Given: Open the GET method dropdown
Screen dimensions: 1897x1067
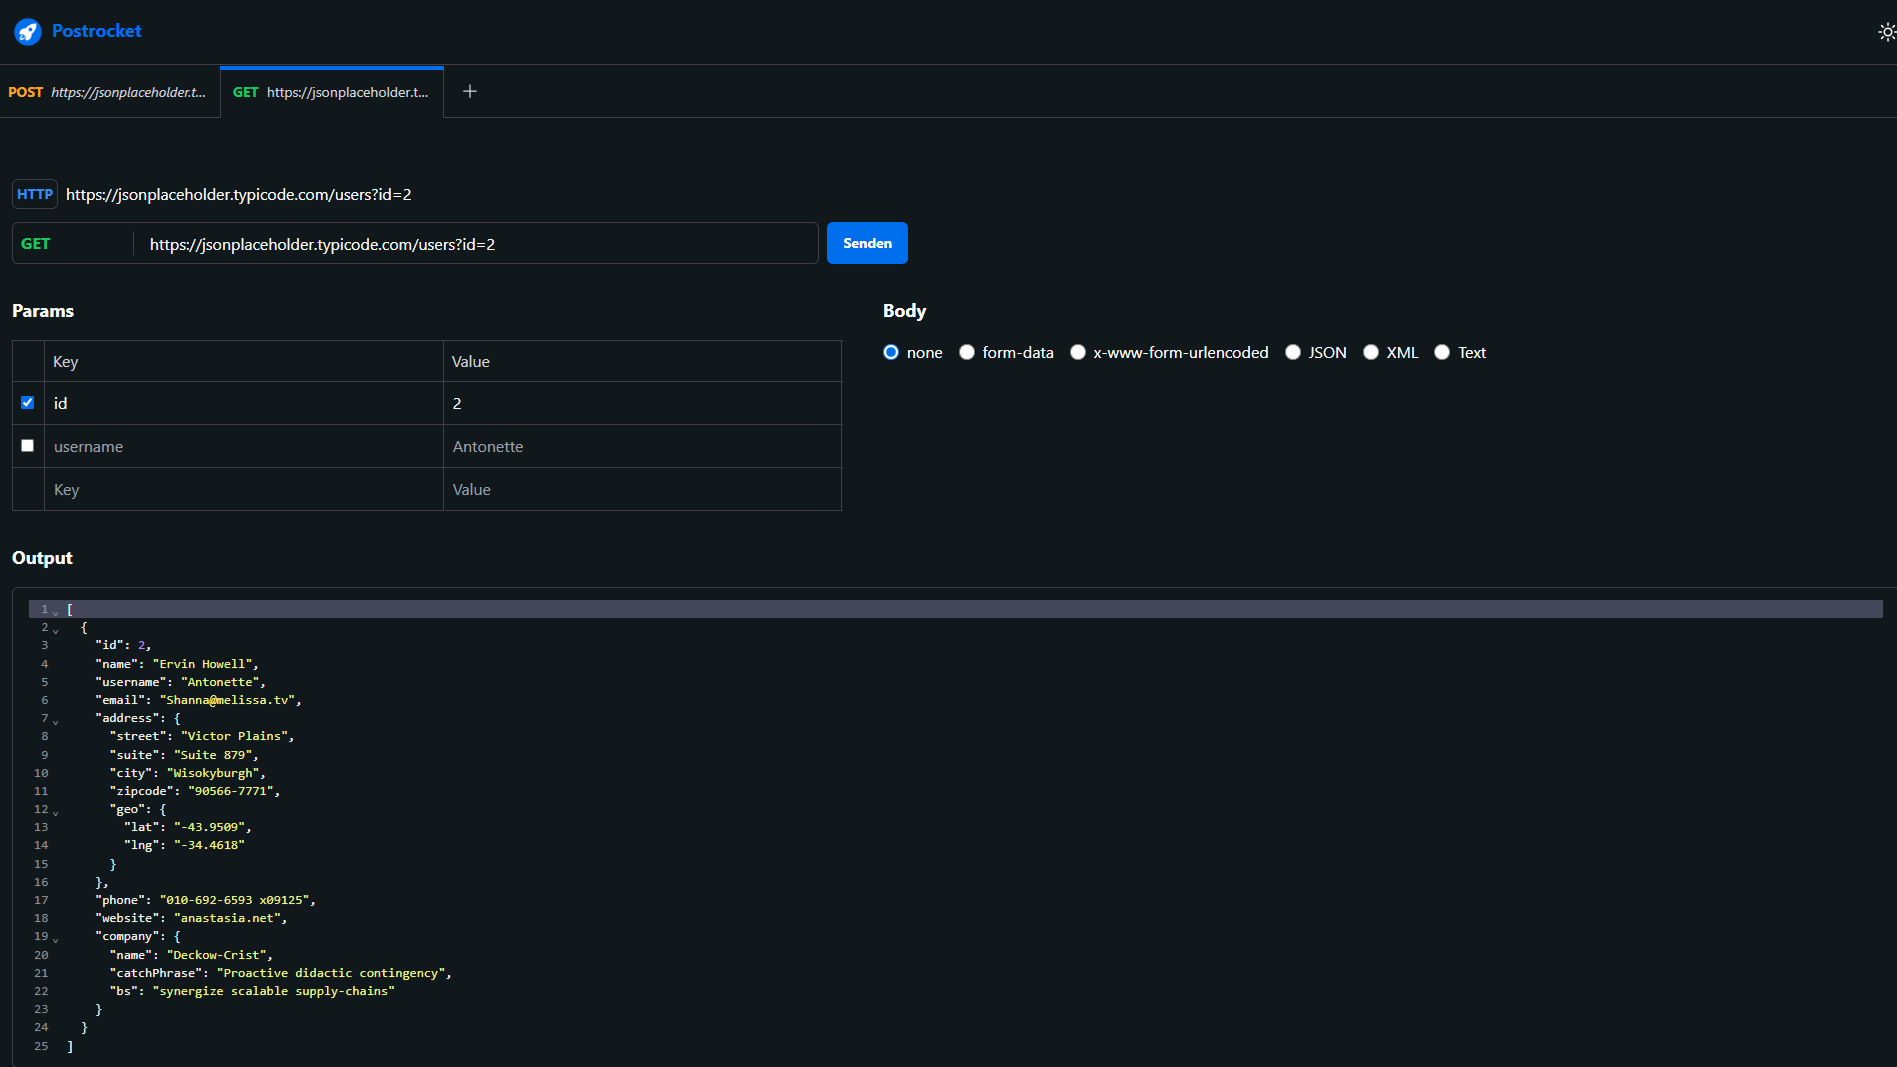Looking at the screenshot, I should pyautogui.click(x=72, y=244).
